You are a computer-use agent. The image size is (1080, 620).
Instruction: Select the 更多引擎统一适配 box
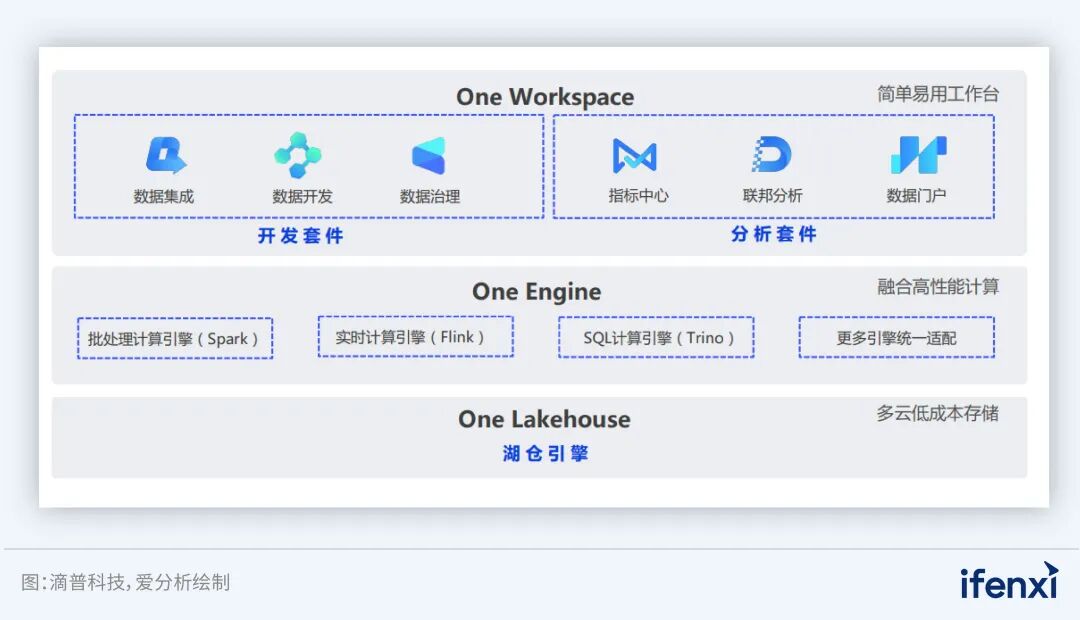click(896, 338)
